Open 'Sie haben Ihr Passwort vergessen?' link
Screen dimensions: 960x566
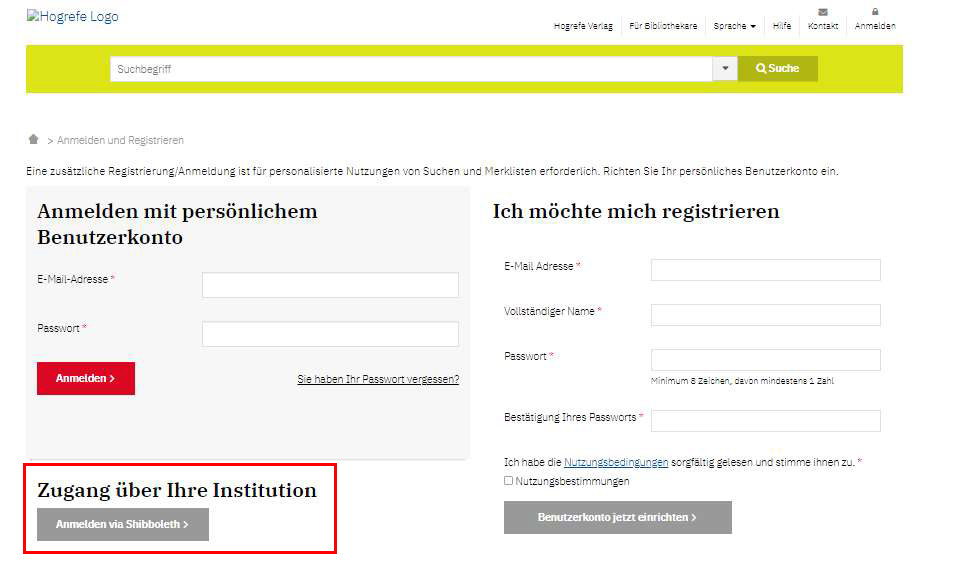[378, 379]
